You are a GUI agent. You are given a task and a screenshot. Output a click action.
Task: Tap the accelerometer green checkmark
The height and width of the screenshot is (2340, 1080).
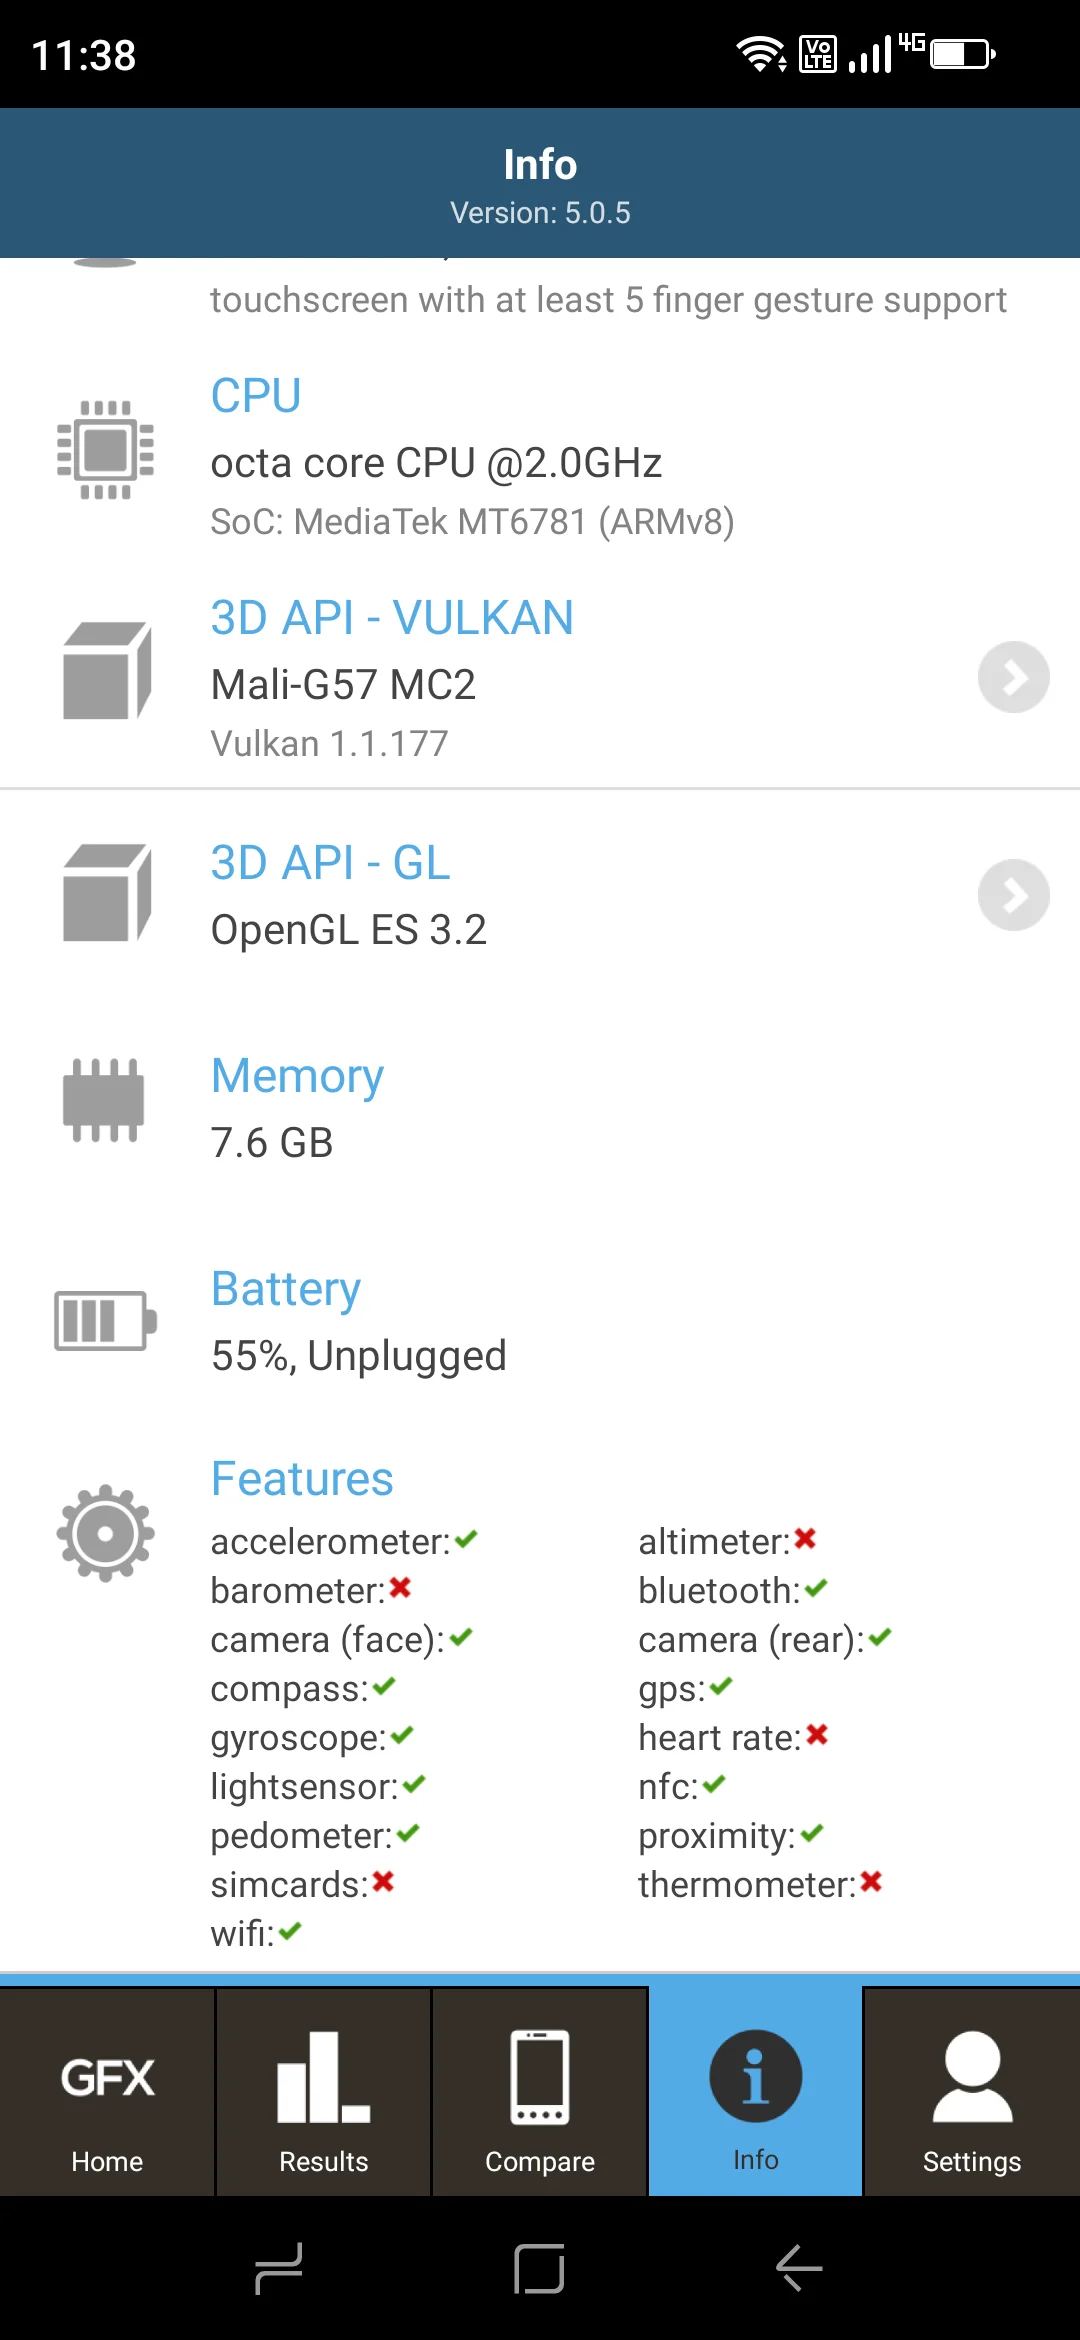466,1540
